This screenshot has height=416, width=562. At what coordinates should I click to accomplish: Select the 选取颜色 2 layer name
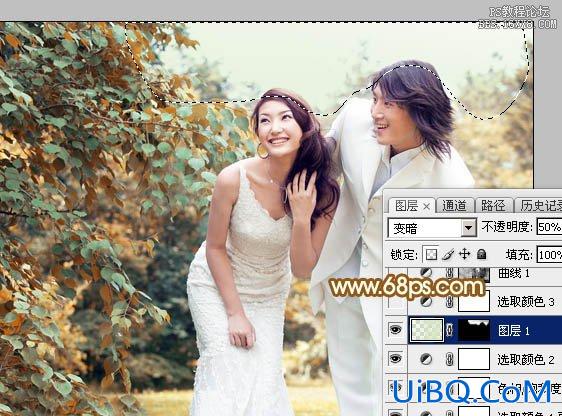click(526, 359)
